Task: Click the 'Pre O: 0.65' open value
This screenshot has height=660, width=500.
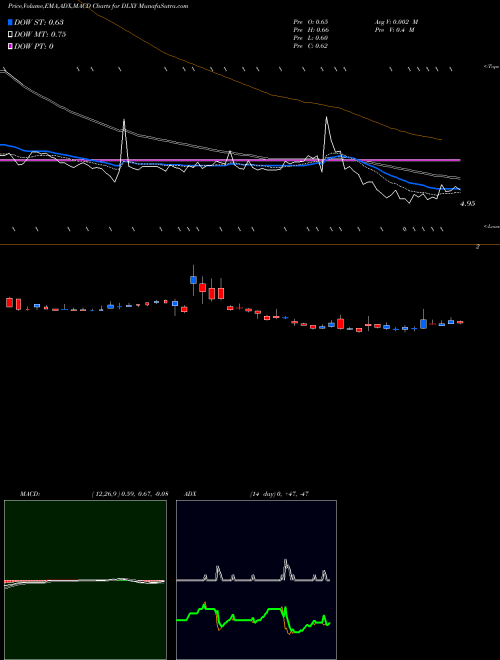Action: point(311,22)
